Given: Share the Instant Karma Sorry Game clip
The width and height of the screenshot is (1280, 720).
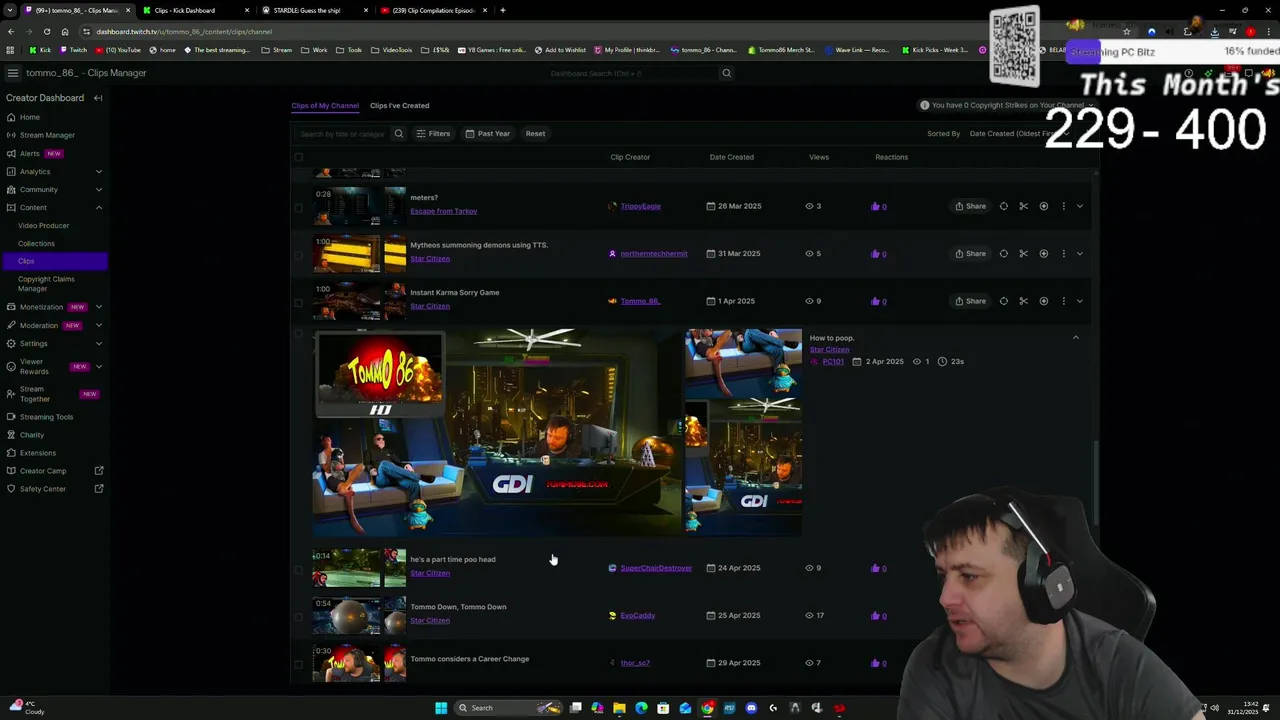Looking at the screenshot, I should click(970, 301).
